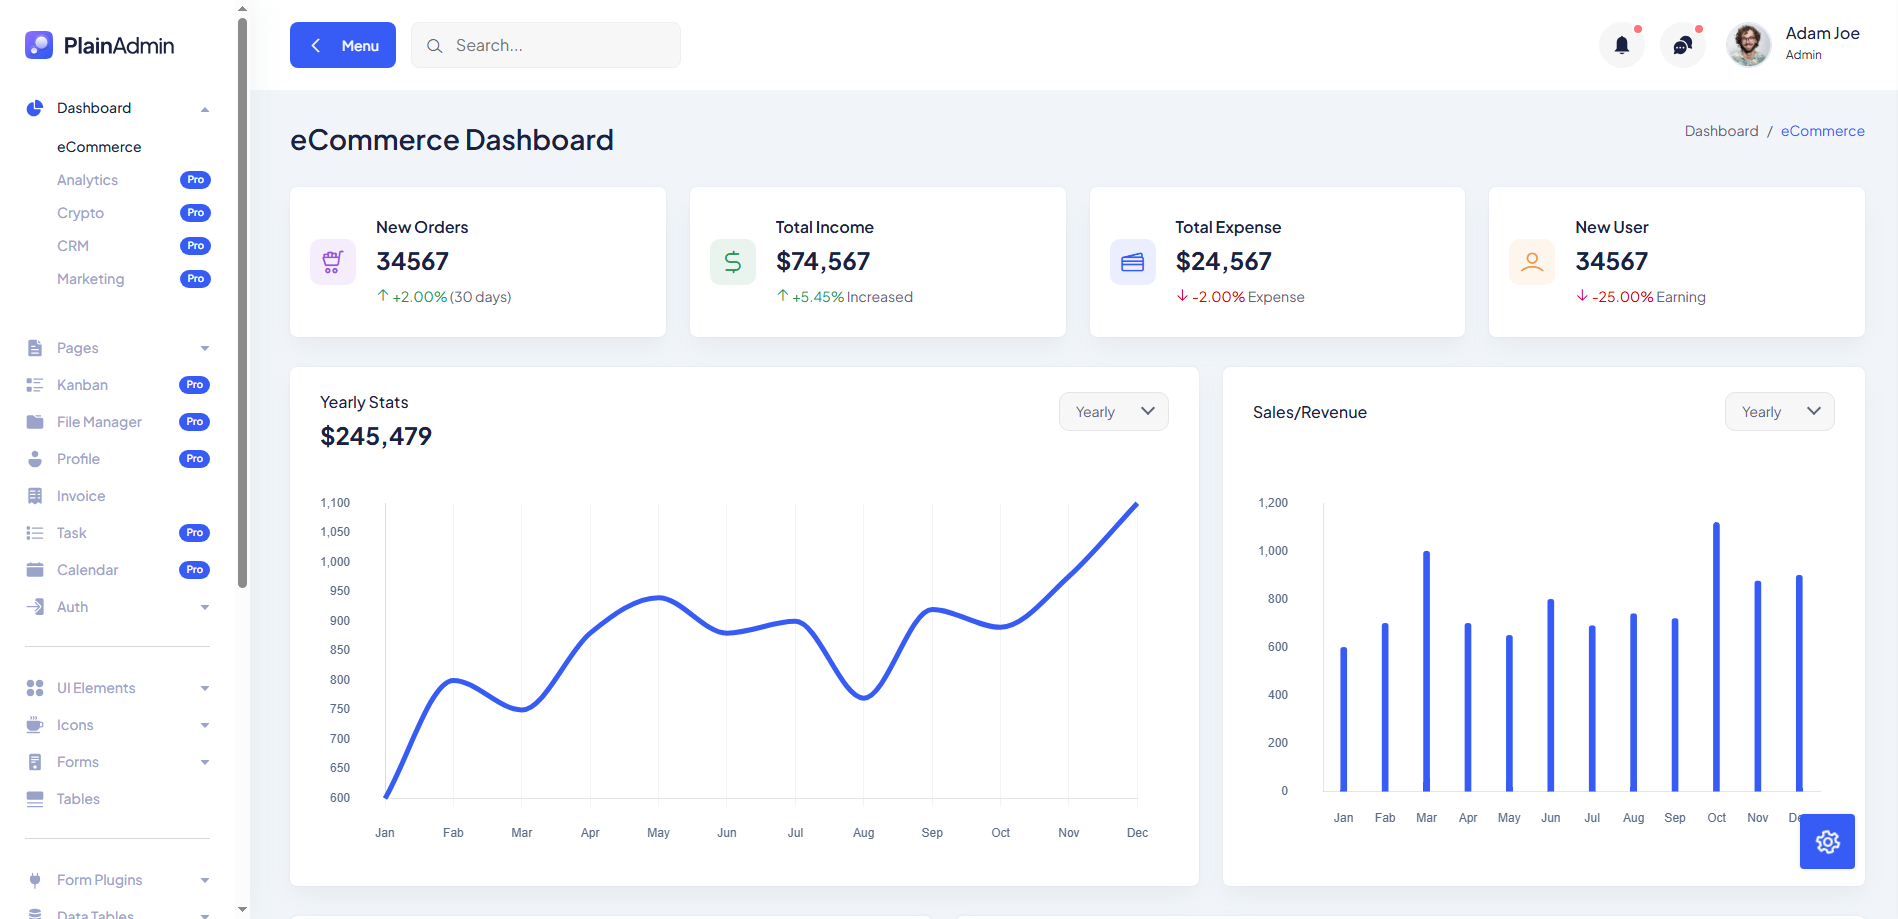Expand the Form Plugins submenu arrow
The image size is (1898, 919).
205,881
